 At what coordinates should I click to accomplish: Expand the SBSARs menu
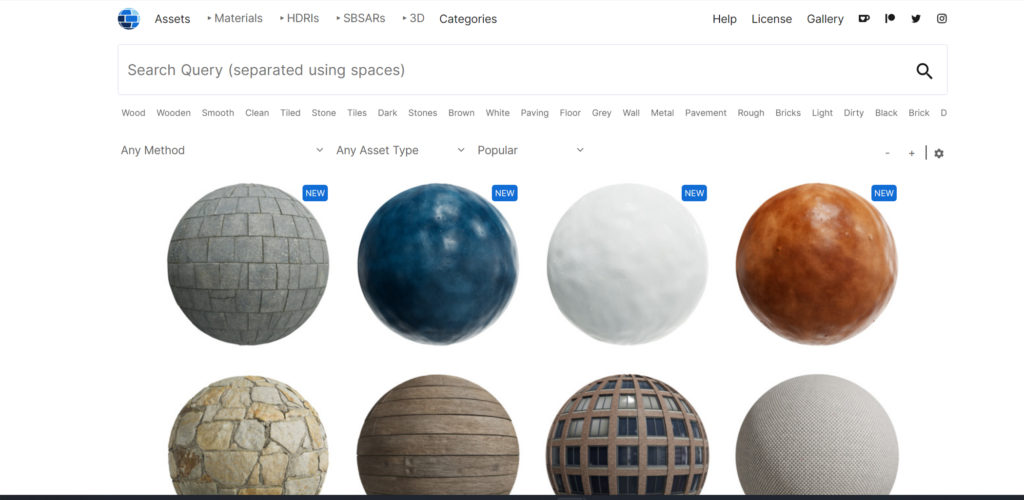pyautogui.click(x=360, y=18)
